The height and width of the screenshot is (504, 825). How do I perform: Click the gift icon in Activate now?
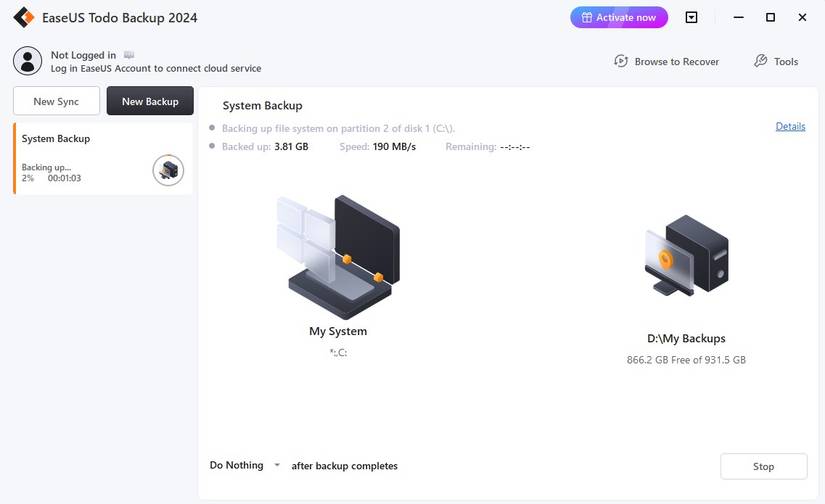coord(586,17)
